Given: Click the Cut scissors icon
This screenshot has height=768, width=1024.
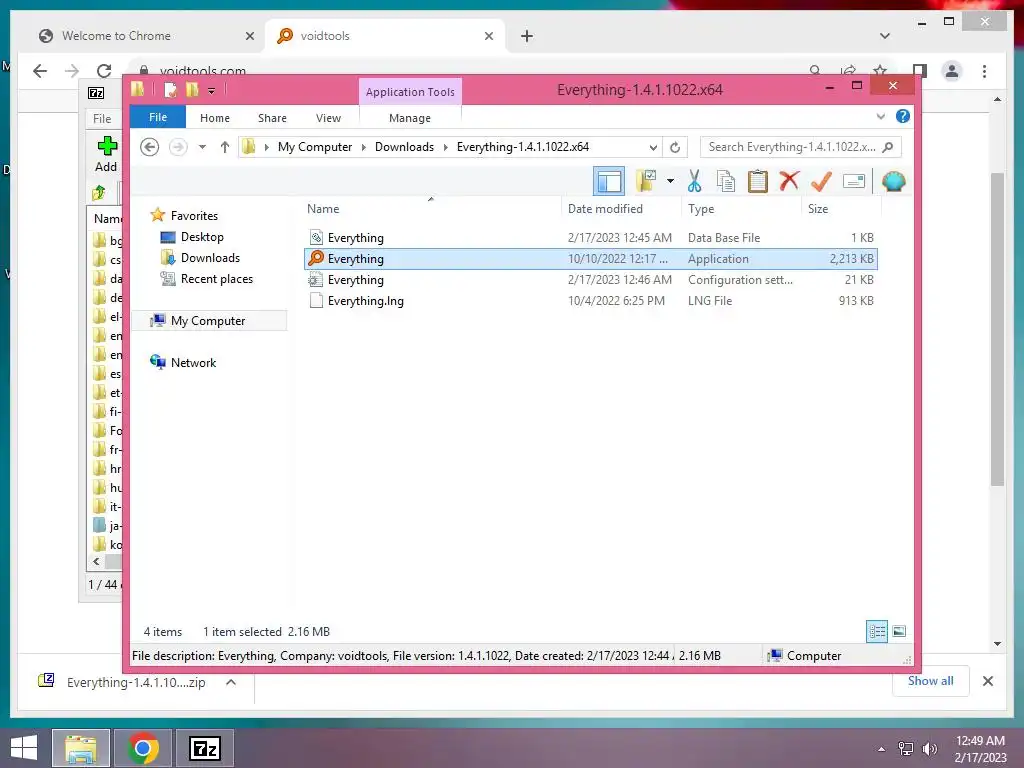Looking at the screenshot, I should pyautogui.click(x=694, y=181).
